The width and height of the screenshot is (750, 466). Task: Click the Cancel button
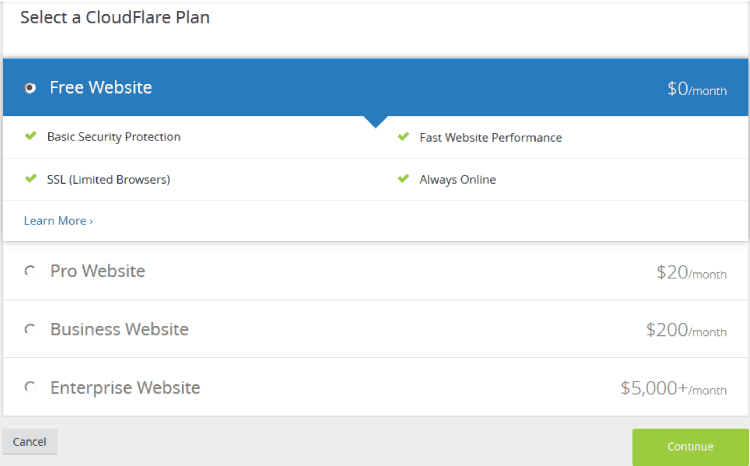tap(30, 442)
